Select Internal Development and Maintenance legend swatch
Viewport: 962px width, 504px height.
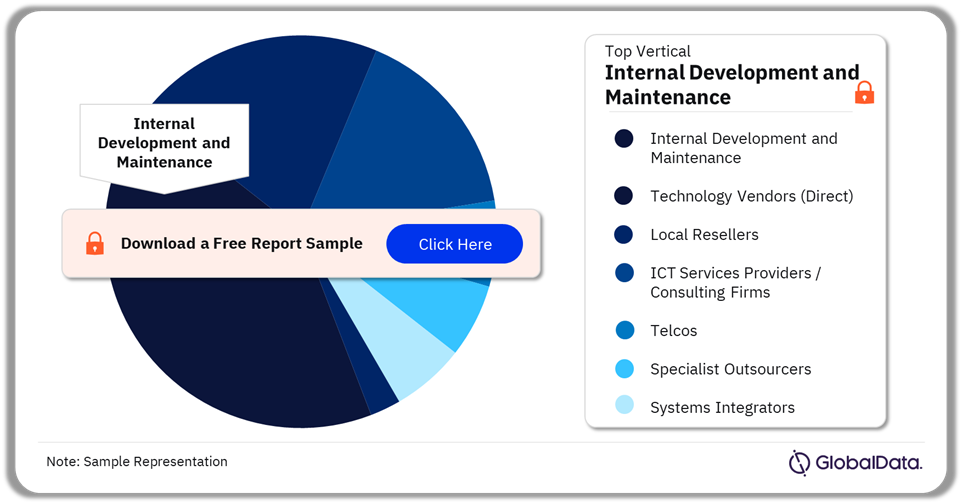[624, 139]
